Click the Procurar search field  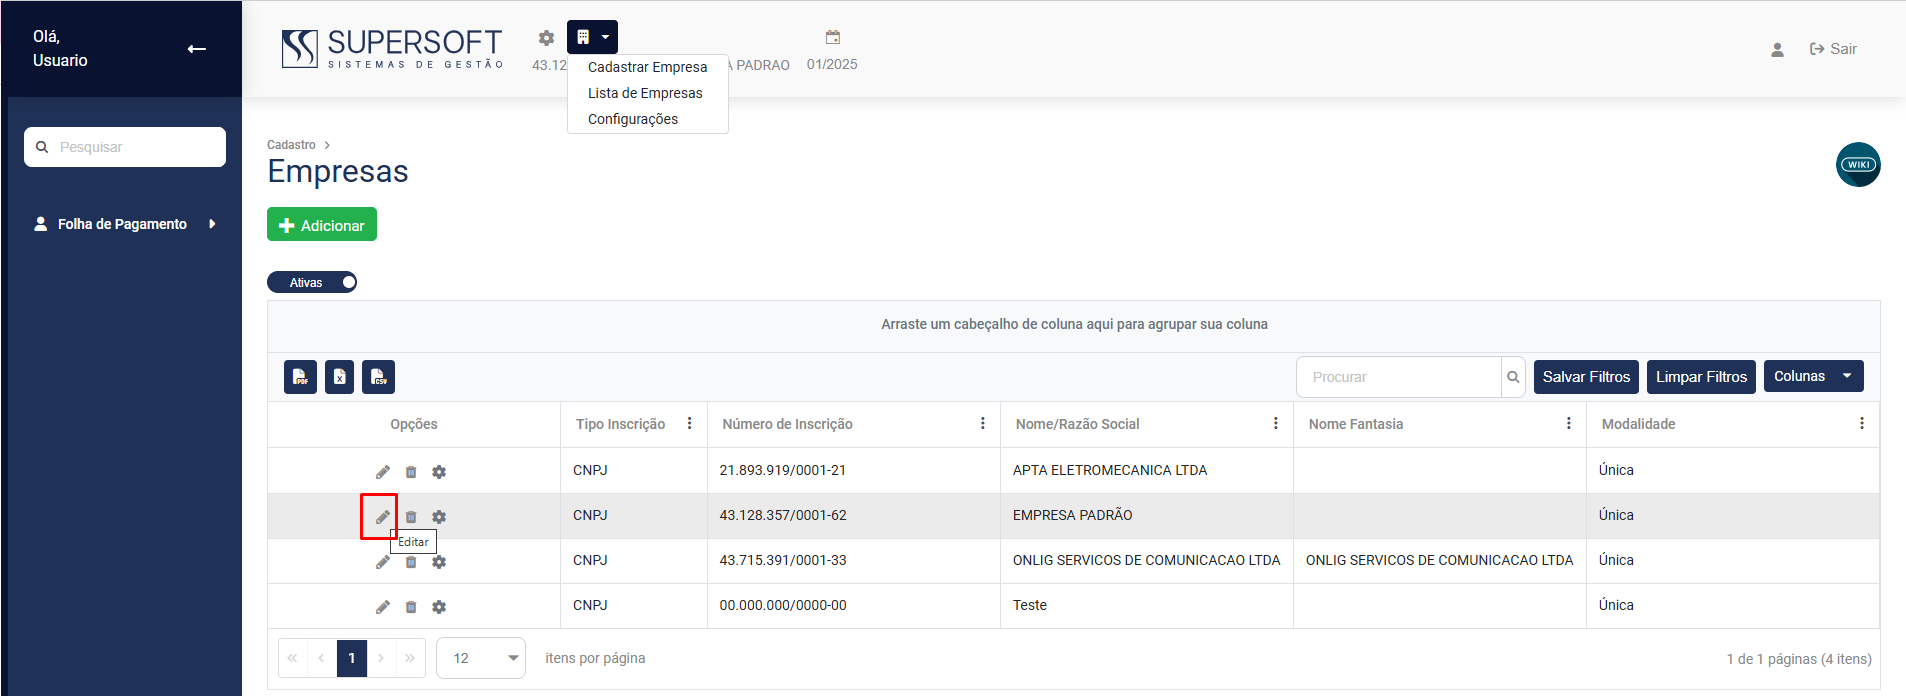click(1398, 377)
